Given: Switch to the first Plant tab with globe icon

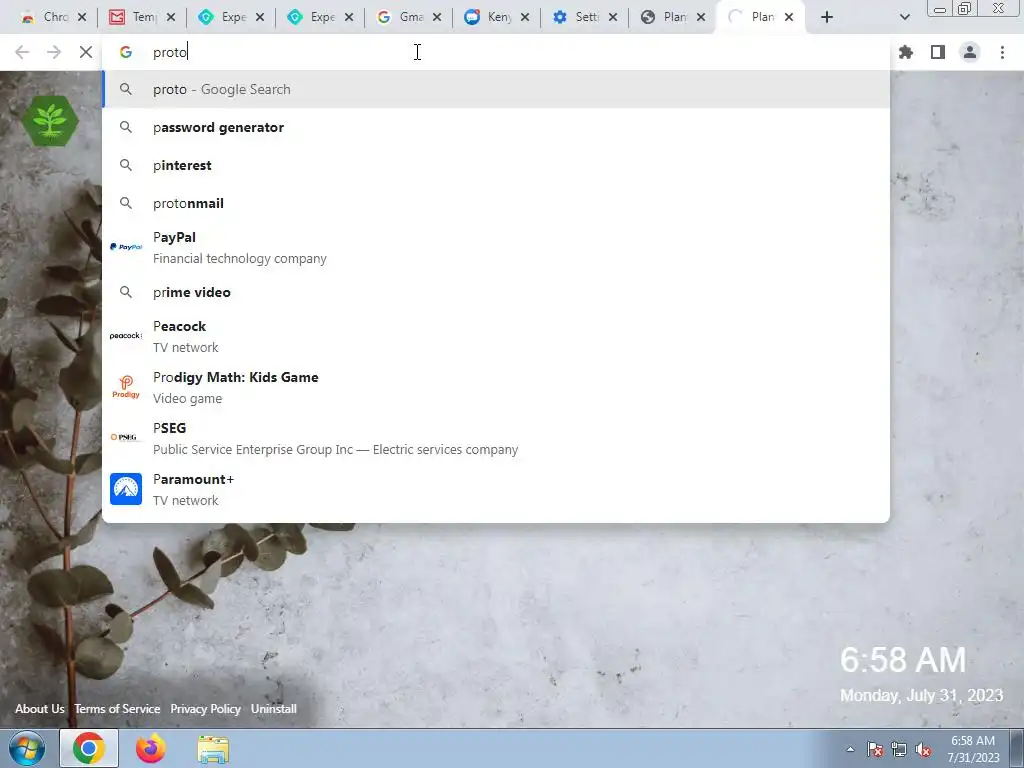Looking at the screenshot, I should (673, 17).
